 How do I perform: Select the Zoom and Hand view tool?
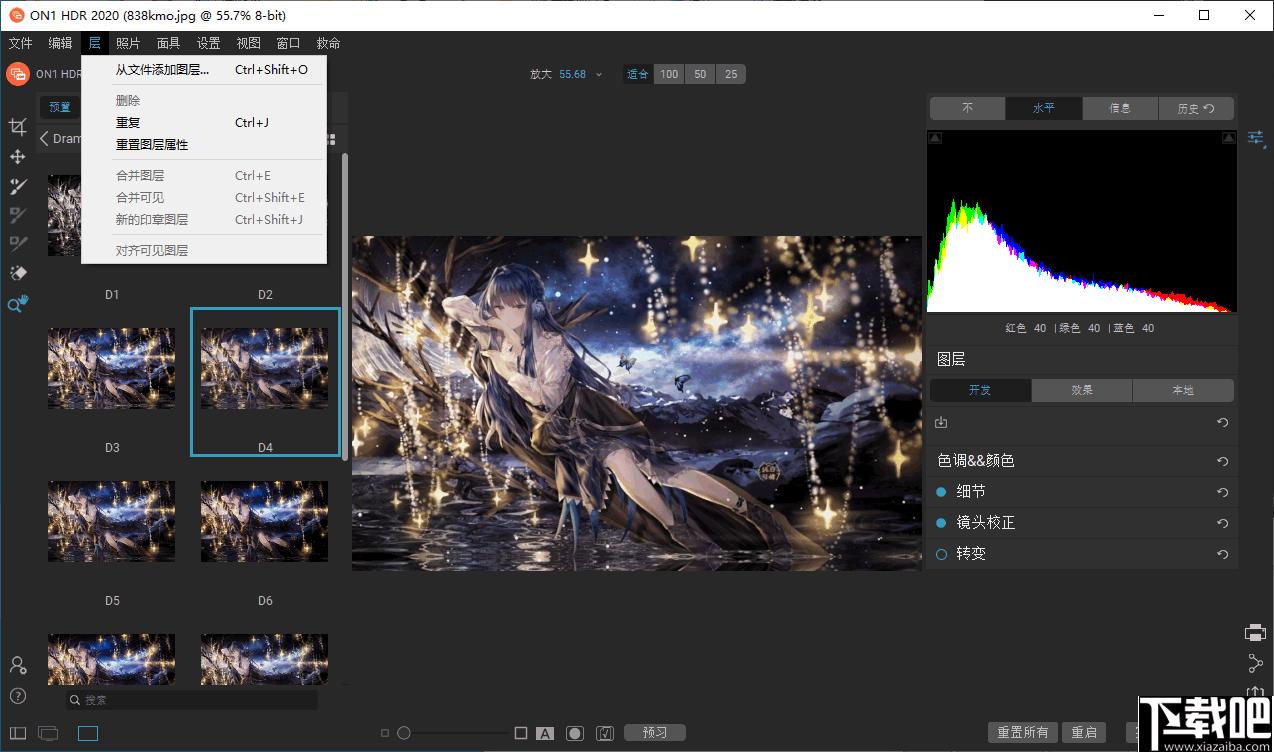[x=17, y=304]
